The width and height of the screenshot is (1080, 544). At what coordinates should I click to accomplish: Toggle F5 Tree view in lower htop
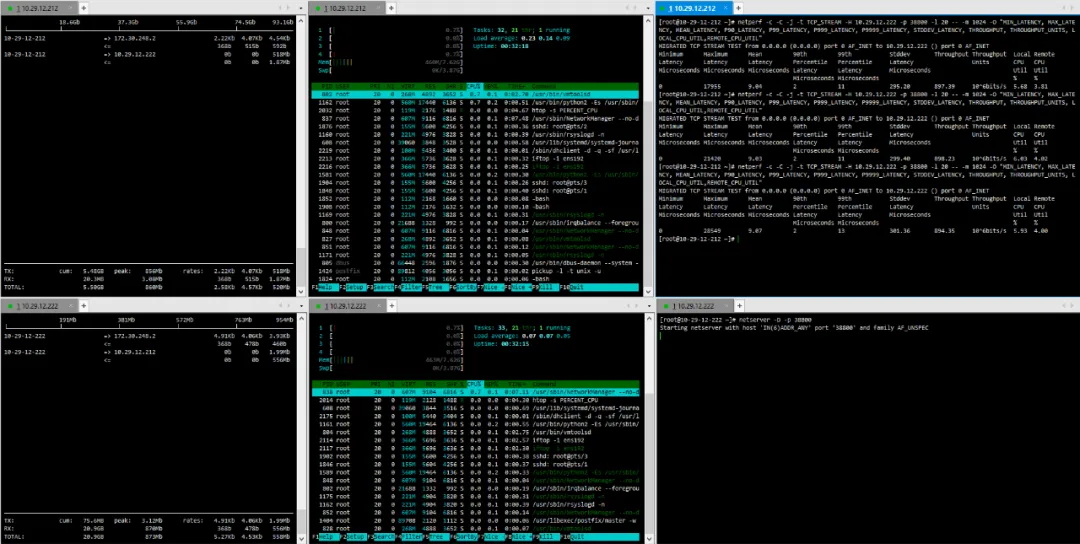pyautogui.click(x=436, y=536)
